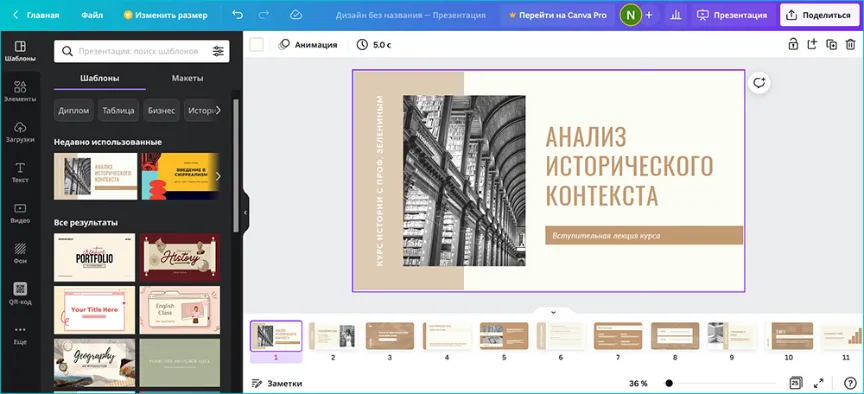Select the English Class template
The image size is (864, 394).
coord(180,310)
